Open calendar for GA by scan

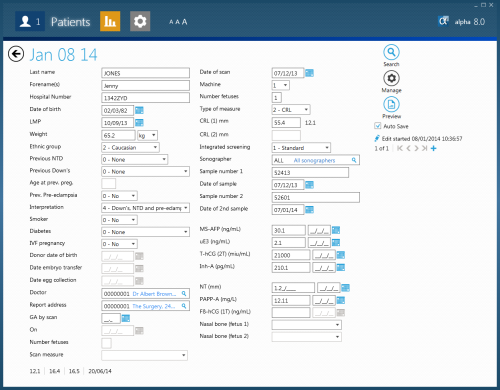126,318
